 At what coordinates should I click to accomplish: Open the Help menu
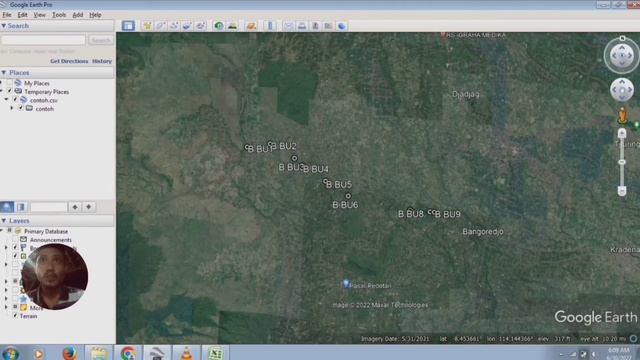(95, 15)
